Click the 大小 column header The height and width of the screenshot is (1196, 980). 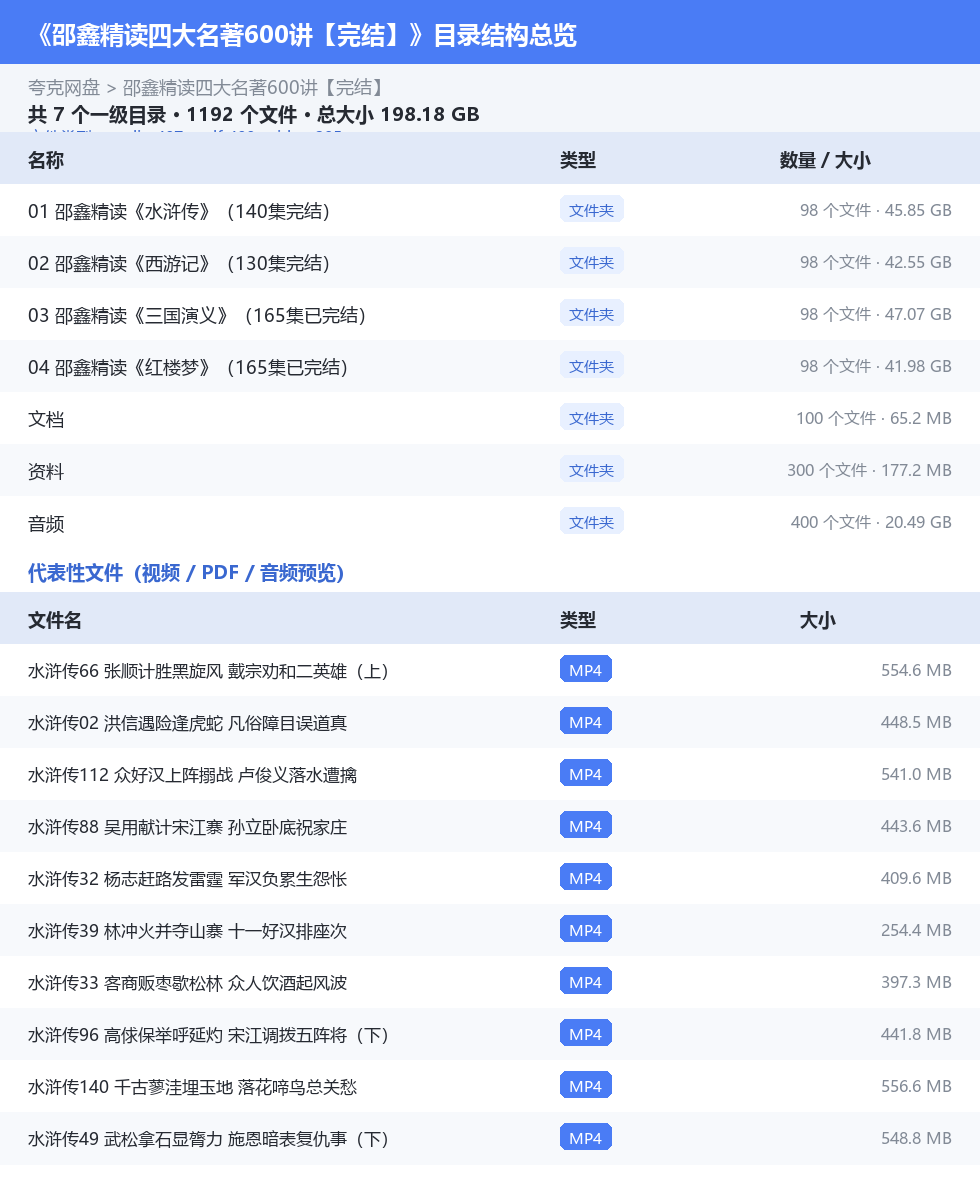pos(818,620)
